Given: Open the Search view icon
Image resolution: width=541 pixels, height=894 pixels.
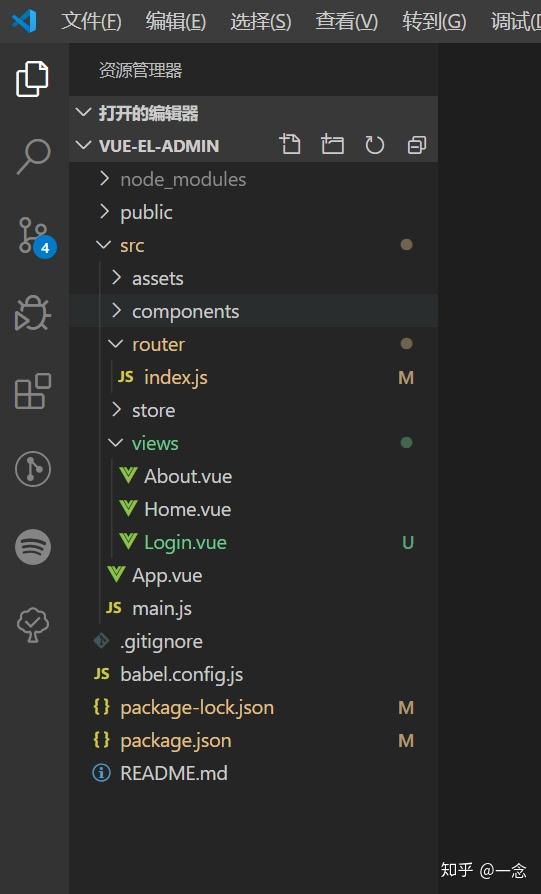Looking at the screenshot, I should pyautogui.click(x=32, y=157).
